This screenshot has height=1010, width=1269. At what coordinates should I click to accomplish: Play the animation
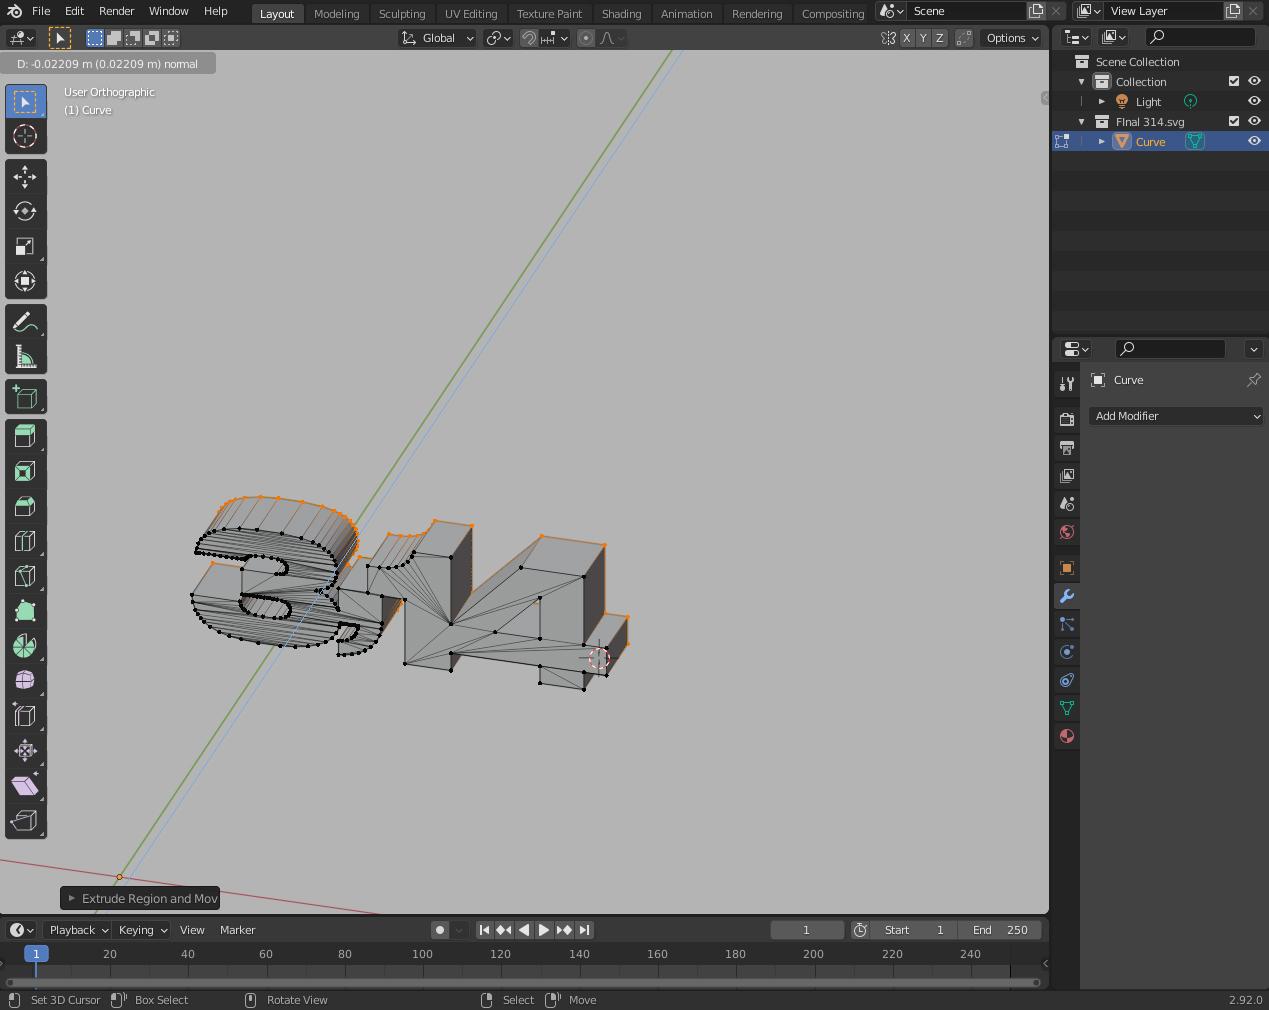coord(544,930)
